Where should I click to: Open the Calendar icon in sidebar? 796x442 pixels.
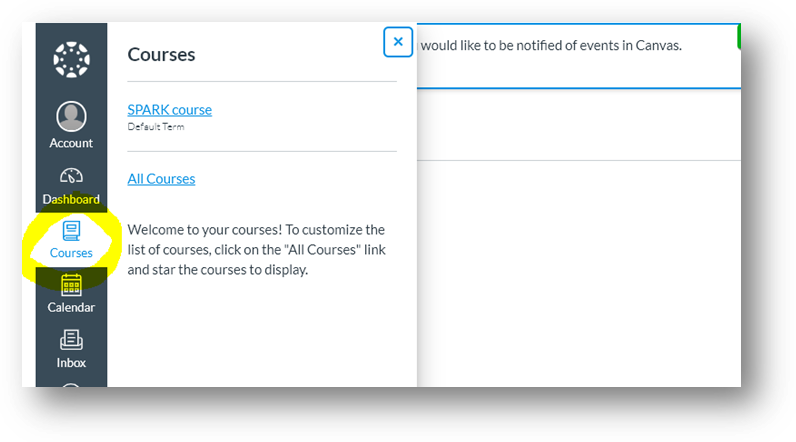71,285
